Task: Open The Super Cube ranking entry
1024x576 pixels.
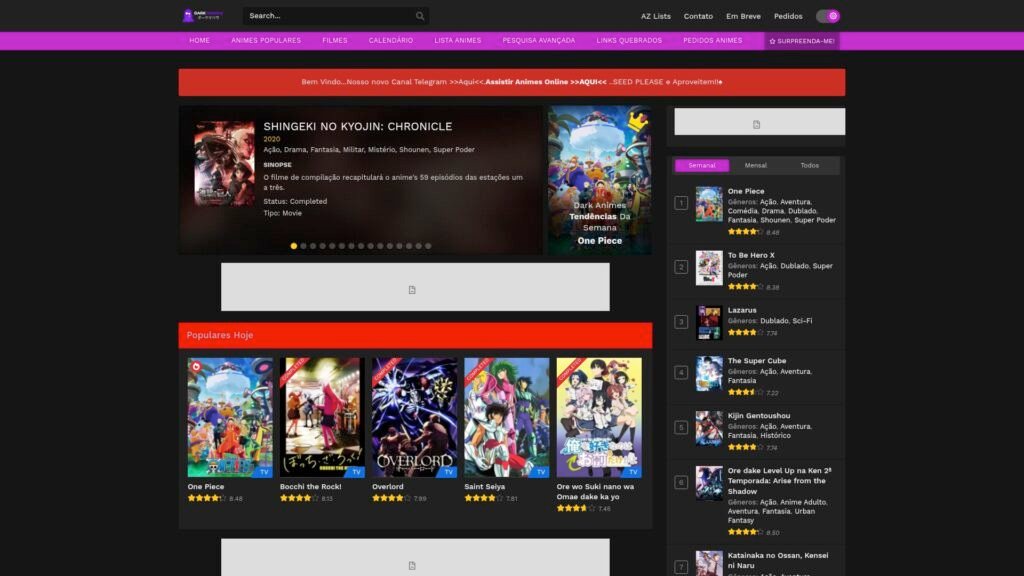Action: pos(757,360)
